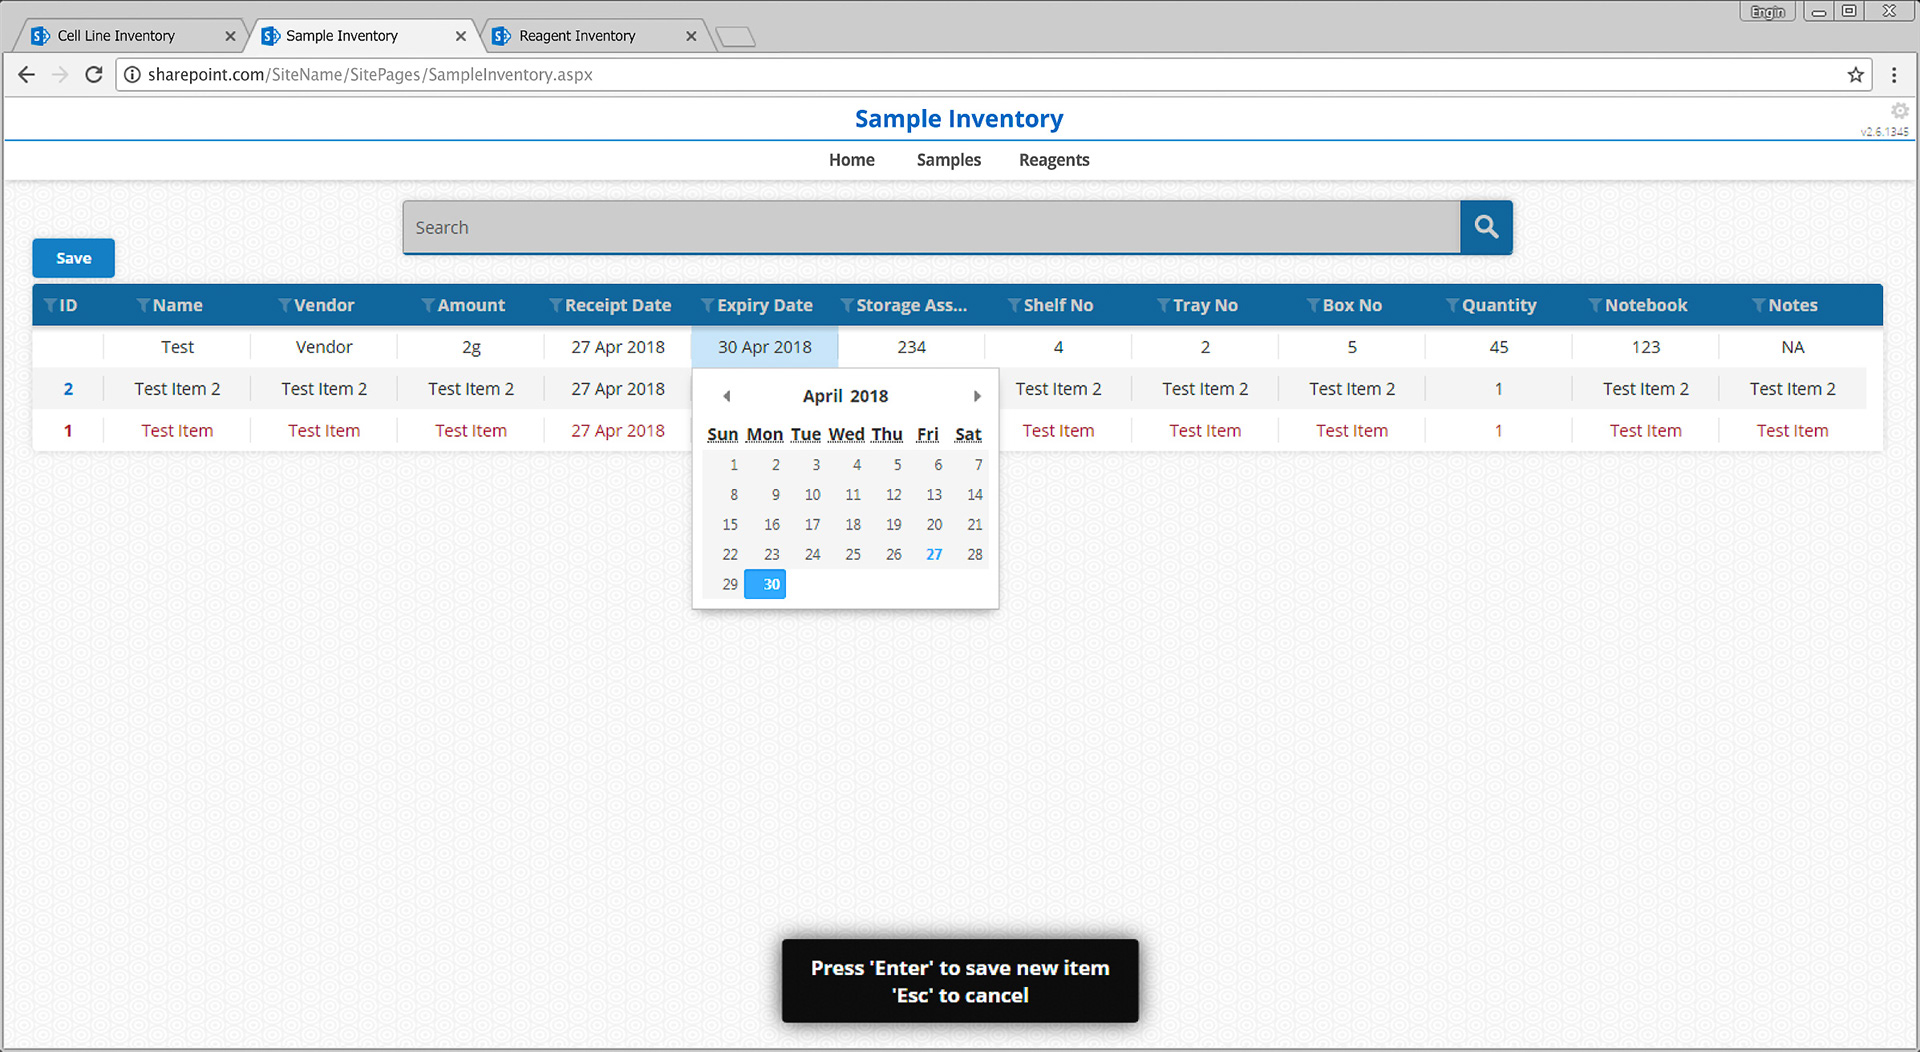Close the Reagent Inventory tab
This screenshot has width=1920, height=1052.
pos(691,36)
